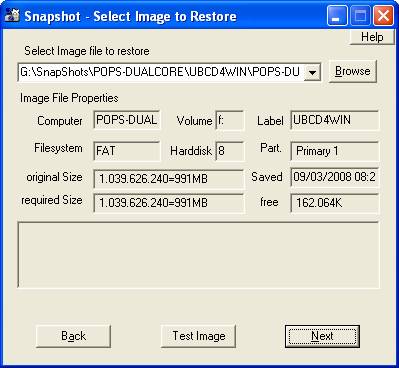Go Back to previous step
Viewport: 399px width, 368px height.
point(73,336)
